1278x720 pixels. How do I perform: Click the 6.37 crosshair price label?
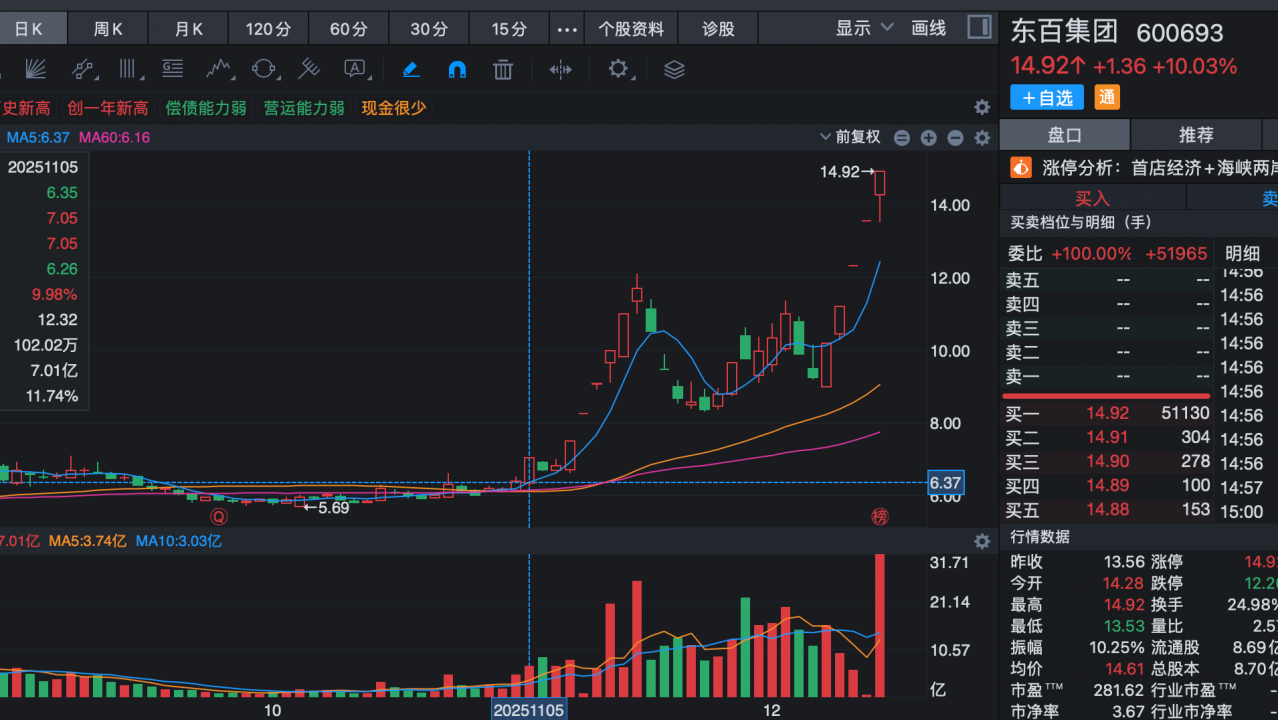coord(946,483)
